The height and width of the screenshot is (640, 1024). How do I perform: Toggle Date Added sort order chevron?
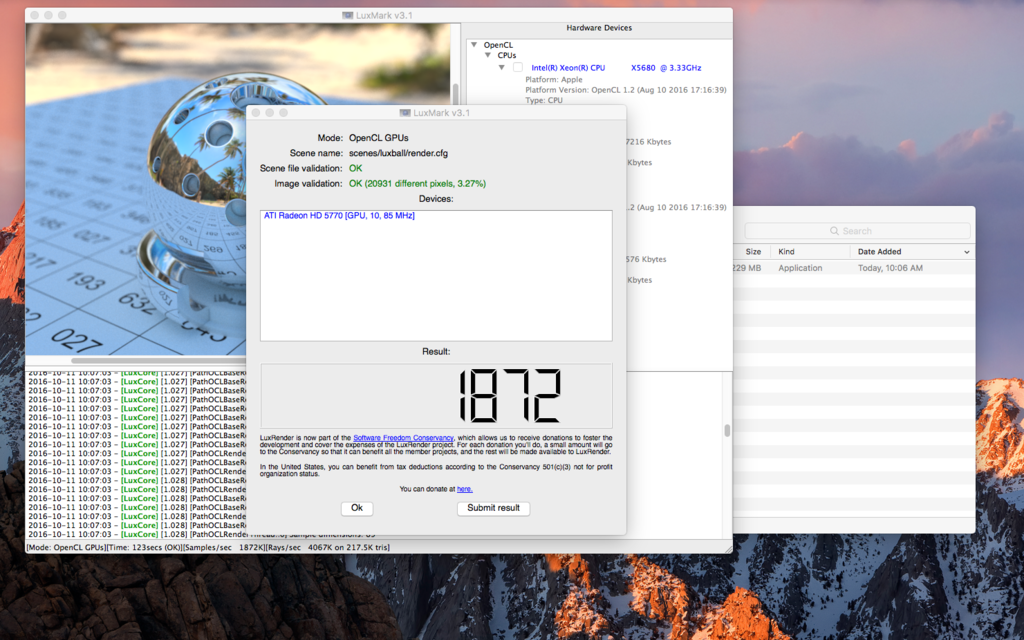[x=967, y=252]
